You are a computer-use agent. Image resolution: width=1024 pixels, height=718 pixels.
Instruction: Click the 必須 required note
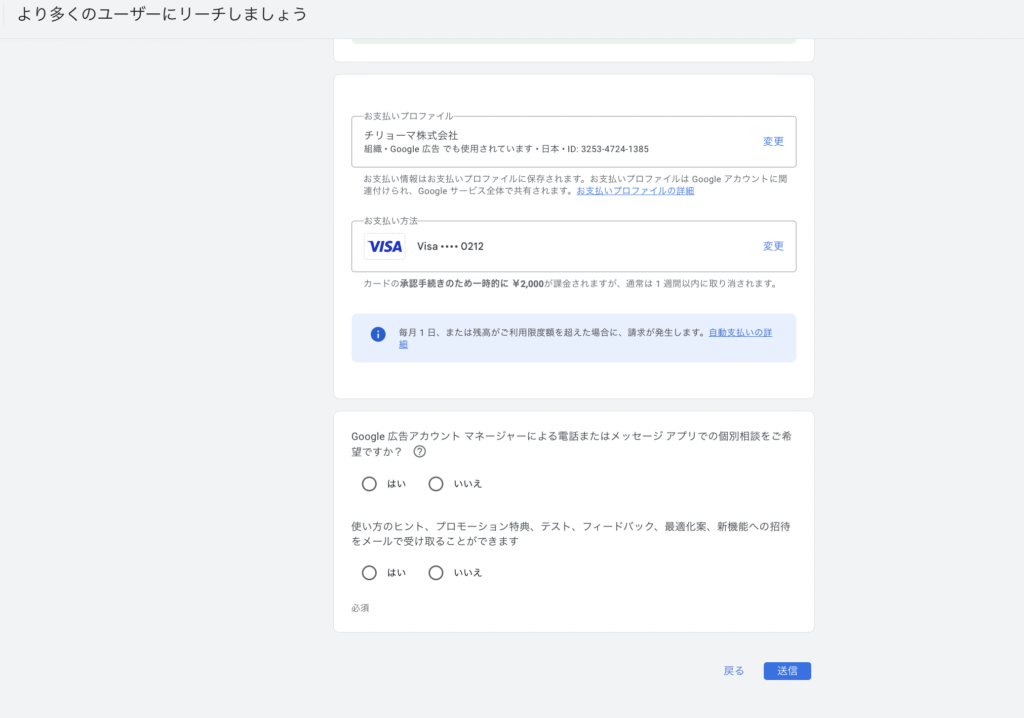pos(360,608)
